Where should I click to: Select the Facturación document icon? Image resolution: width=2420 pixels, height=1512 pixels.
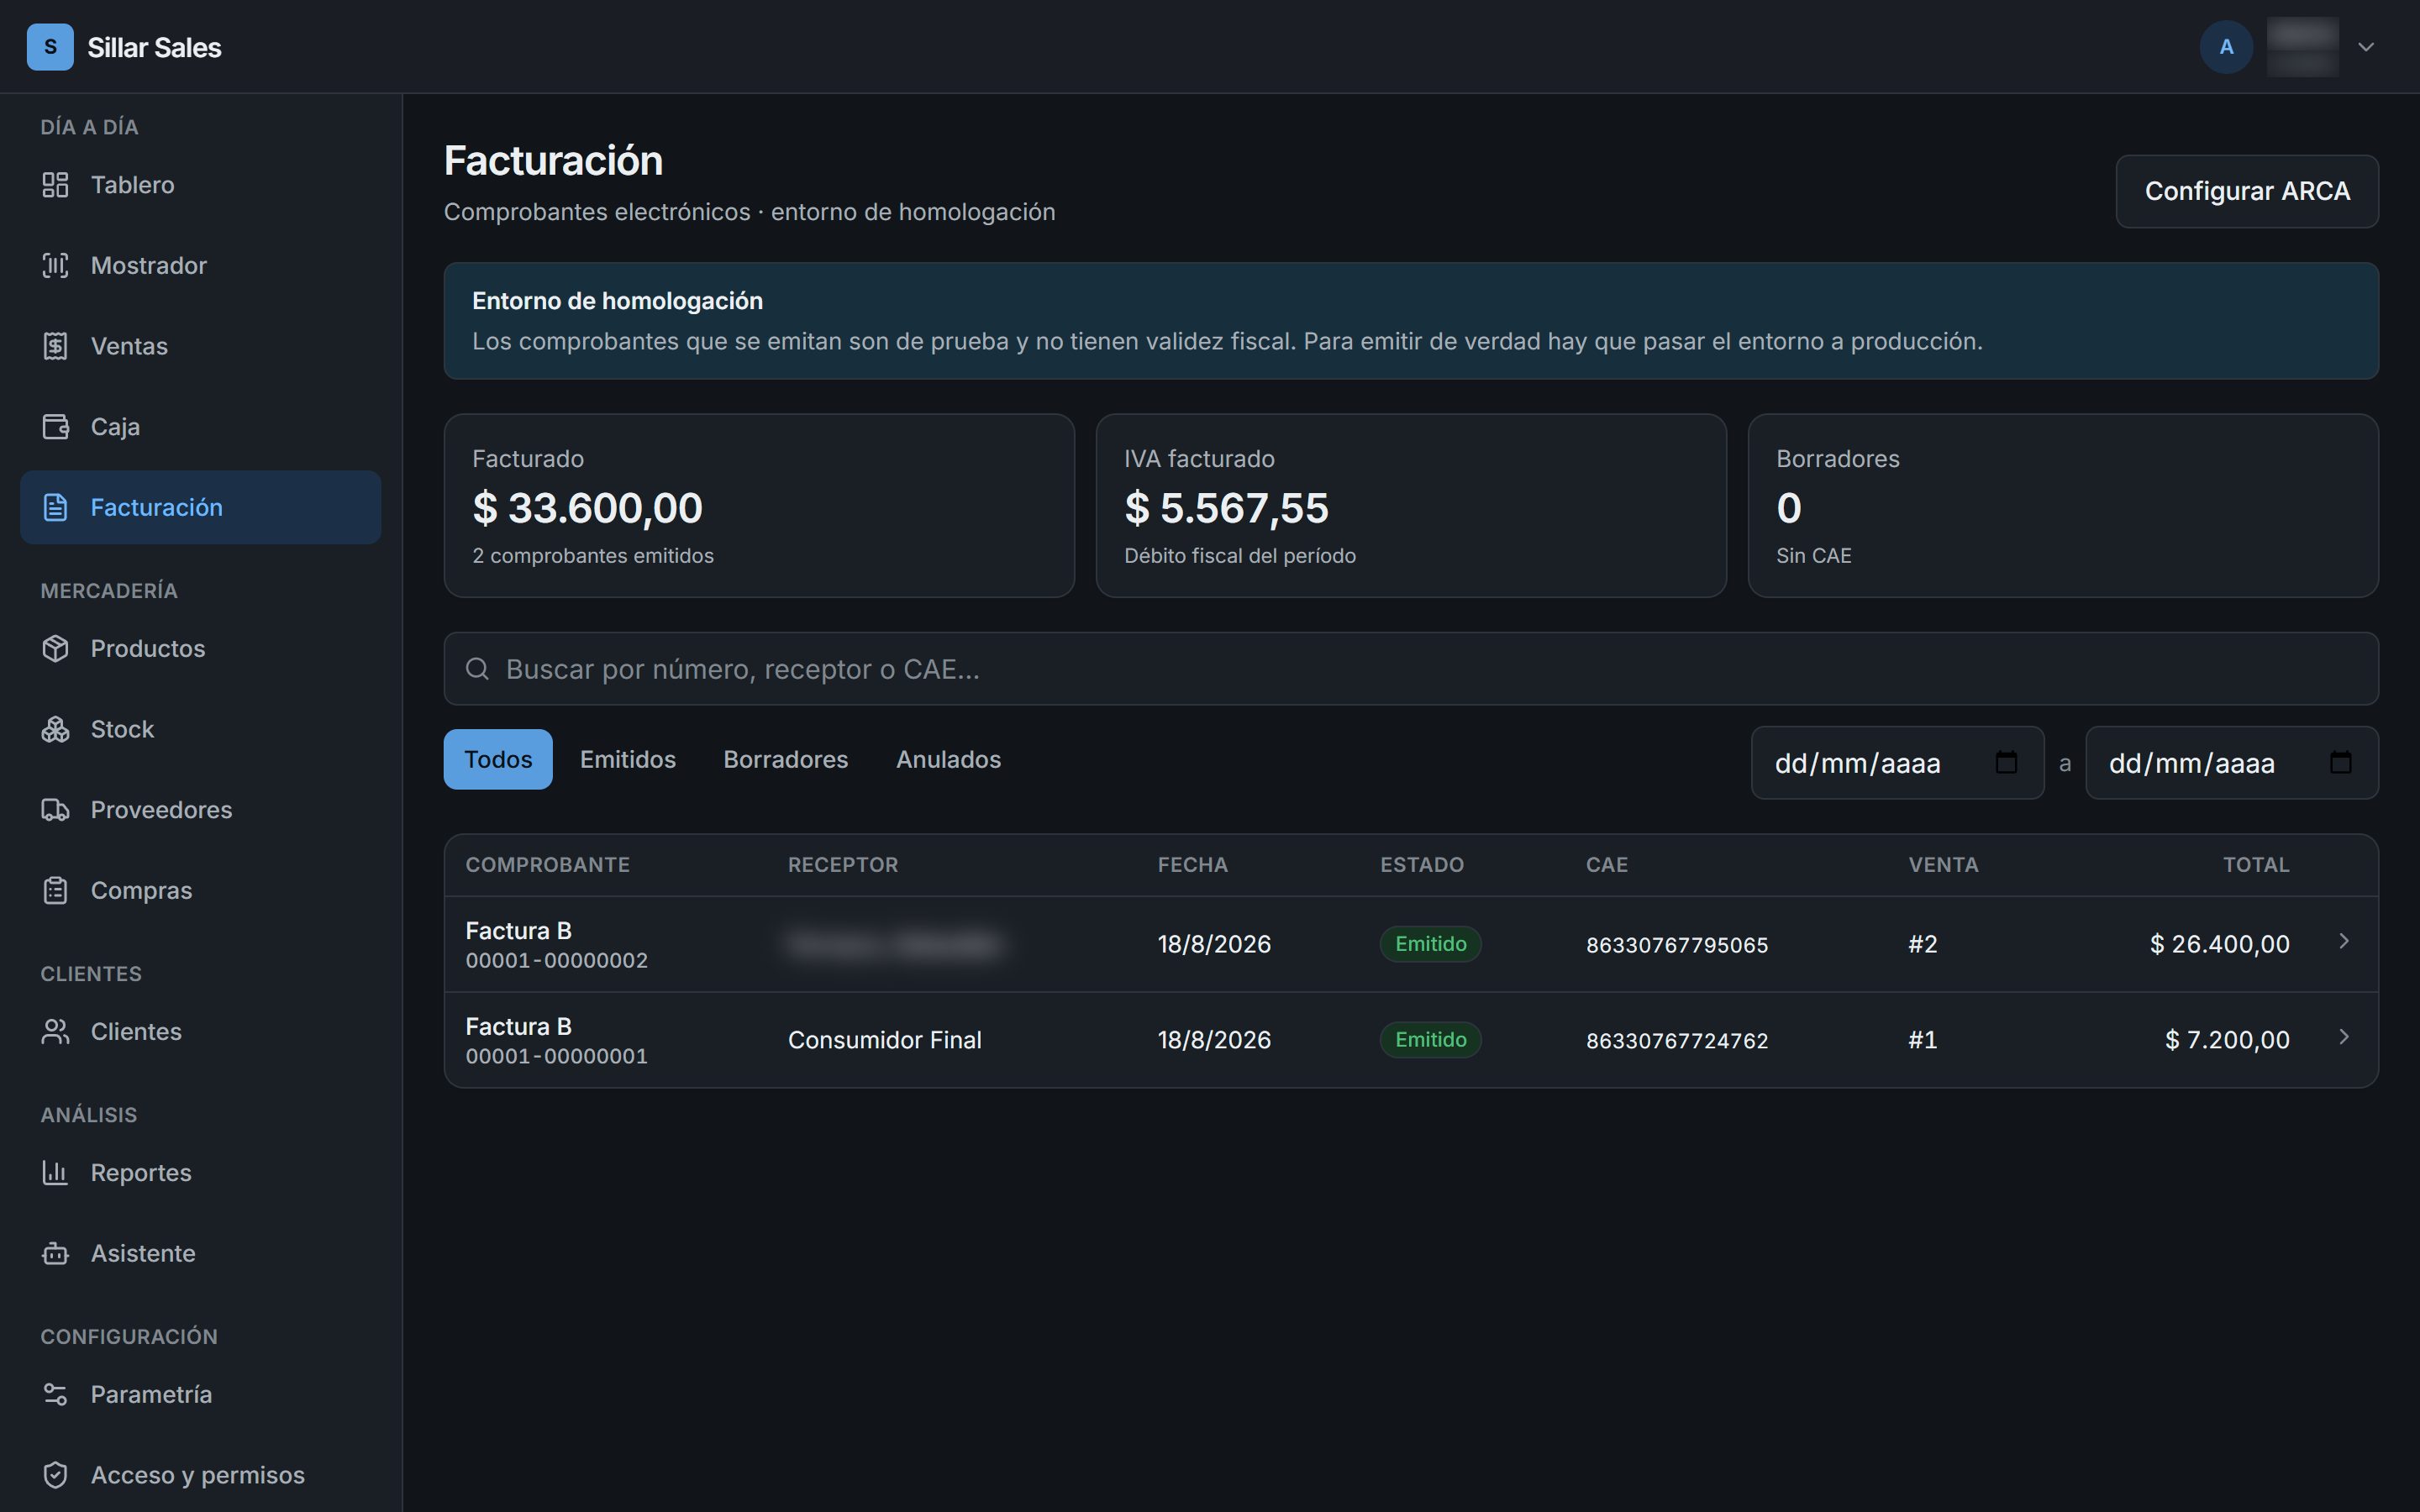[x=55, y=507]
